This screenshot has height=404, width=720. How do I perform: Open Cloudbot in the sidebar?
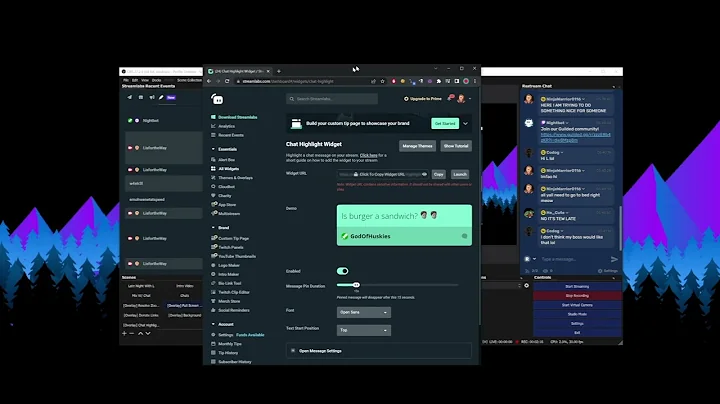click(x=226, y=187)
